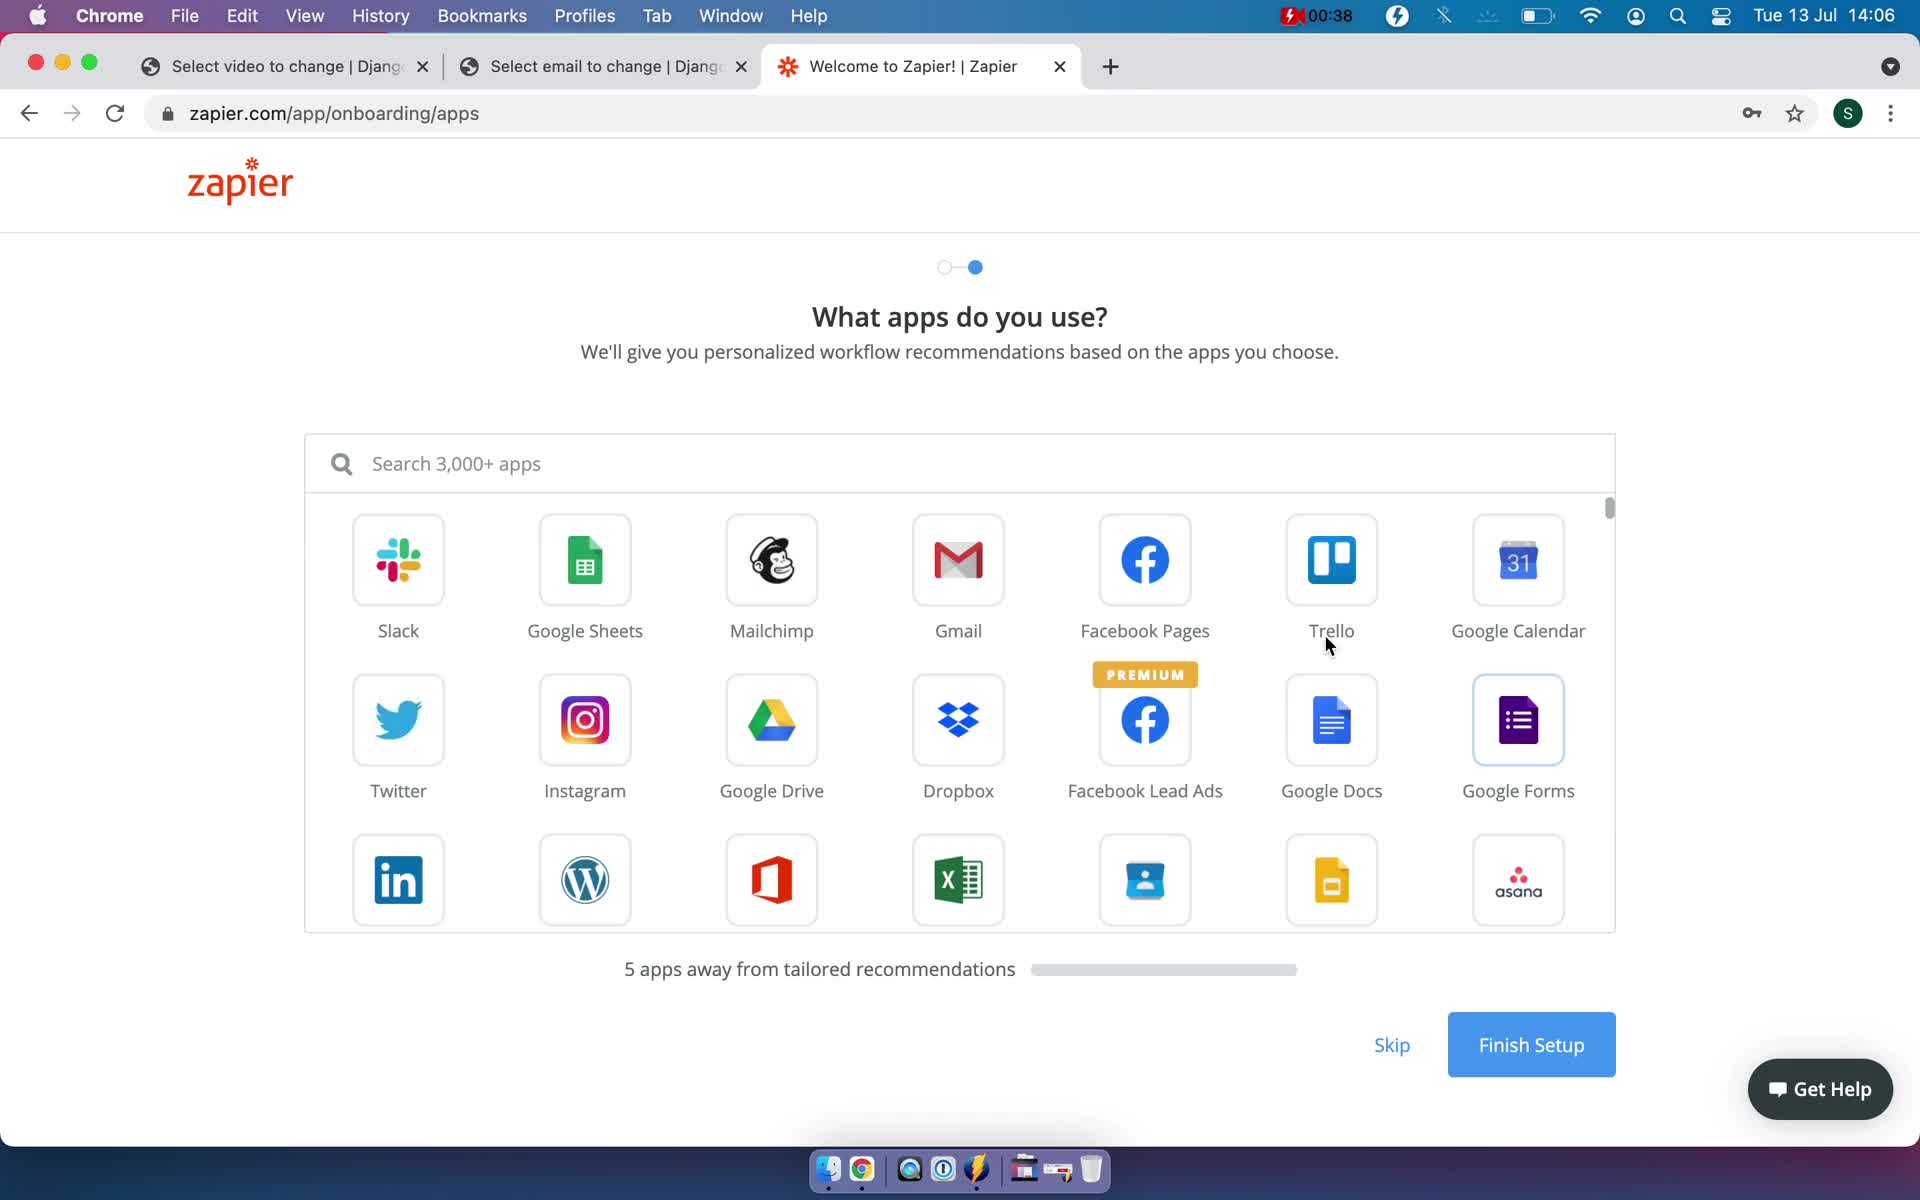The height and width of the screenshot is (1200, 1920).
Task: Open the Zapier logo homepage link
Action: click(x=241, y=180)
